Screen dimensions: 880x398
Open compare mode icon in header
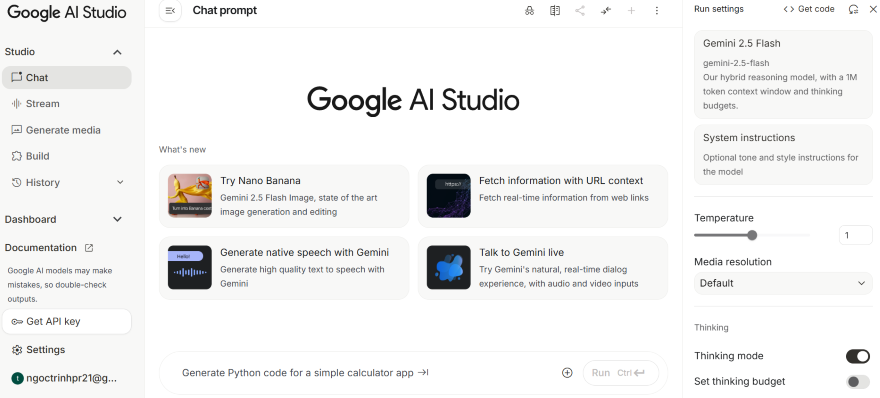tap(554, 11)
